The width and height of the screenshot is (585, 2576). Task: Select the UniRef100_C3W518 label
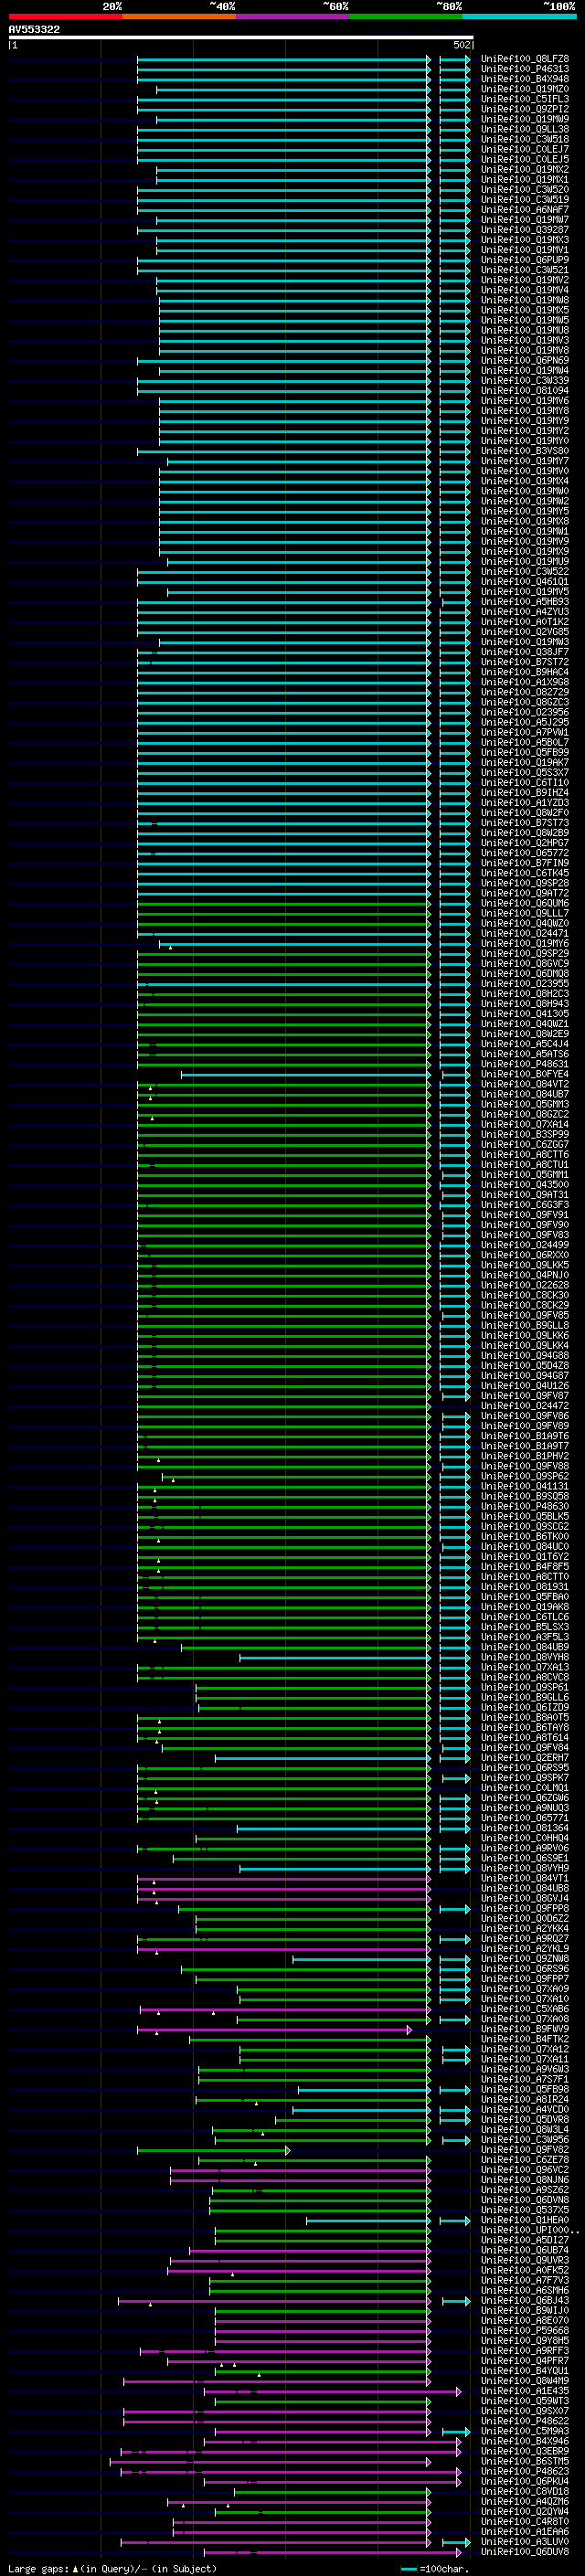[x=525, y=139]
